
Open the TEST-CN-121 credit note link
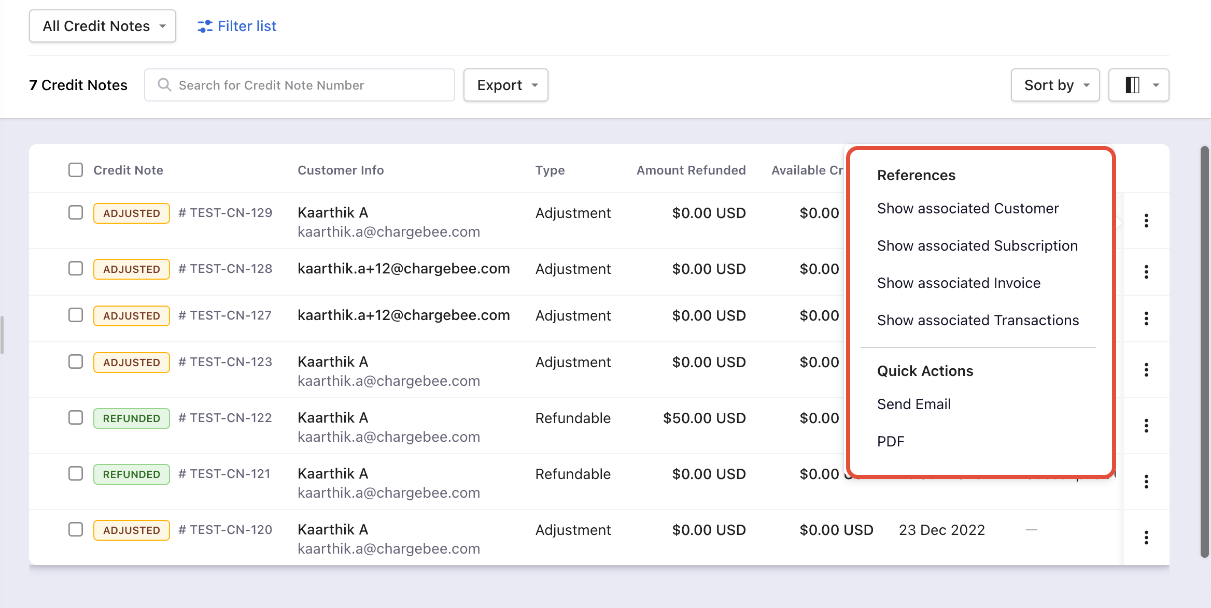tap(229, 474)
